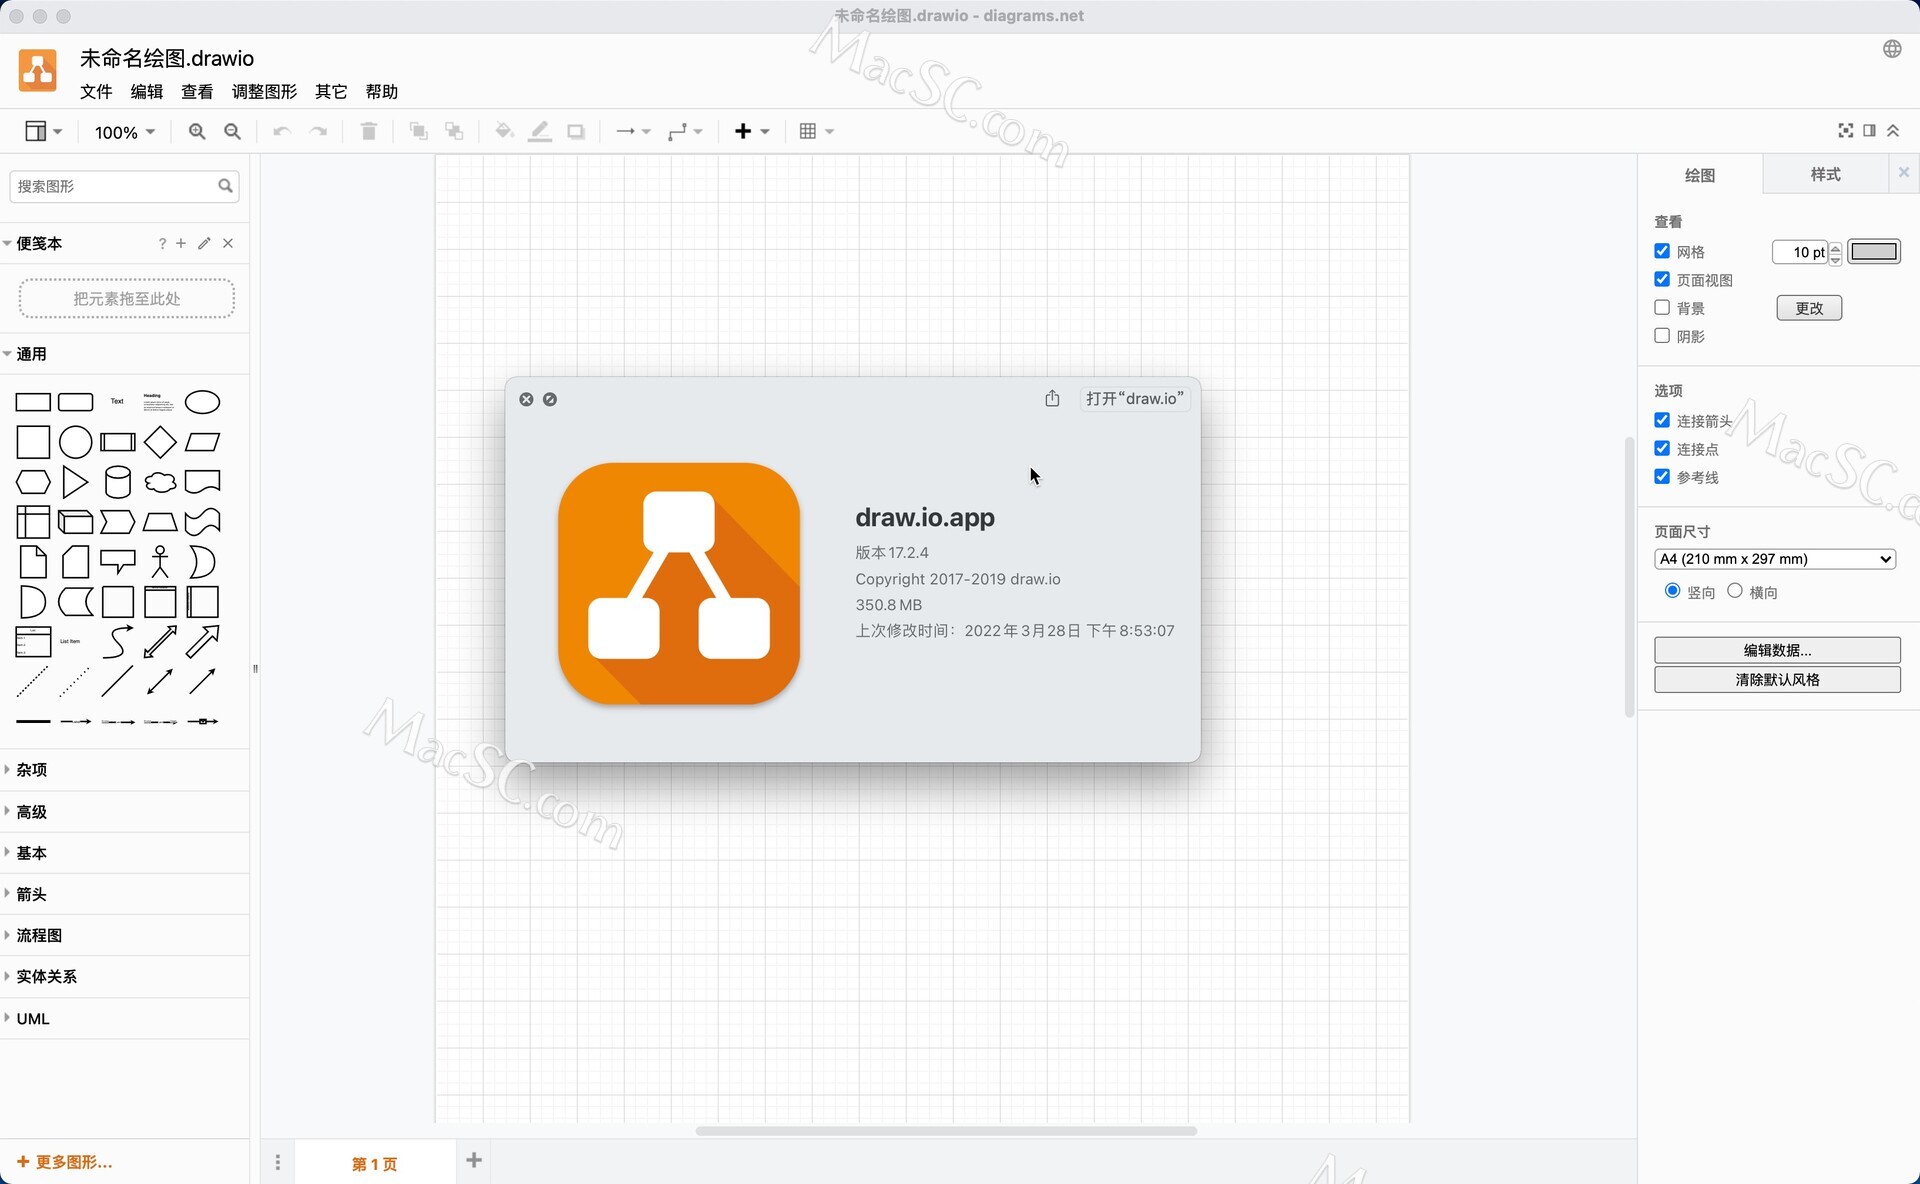
Task: Open the 帮助 help menu
Action: 382,91
